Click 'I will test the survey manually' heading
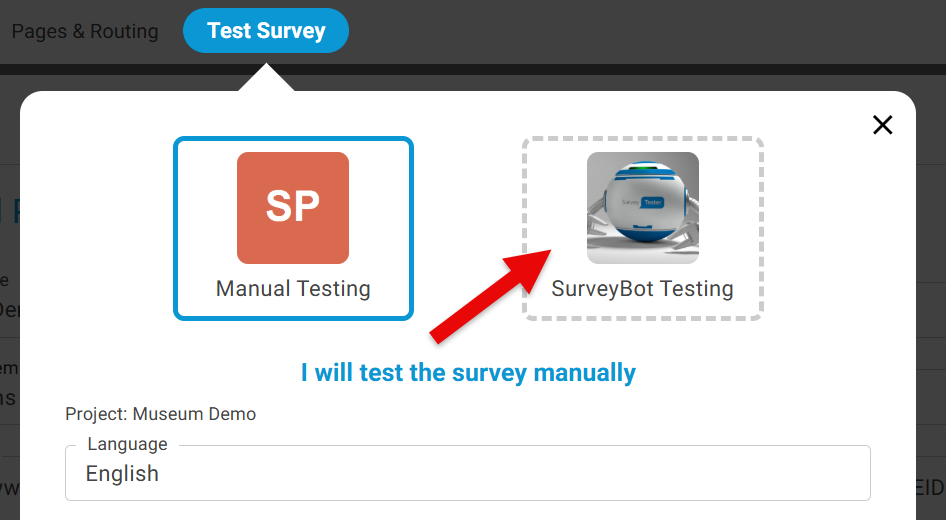946x520 pixels. click(468, 373)
